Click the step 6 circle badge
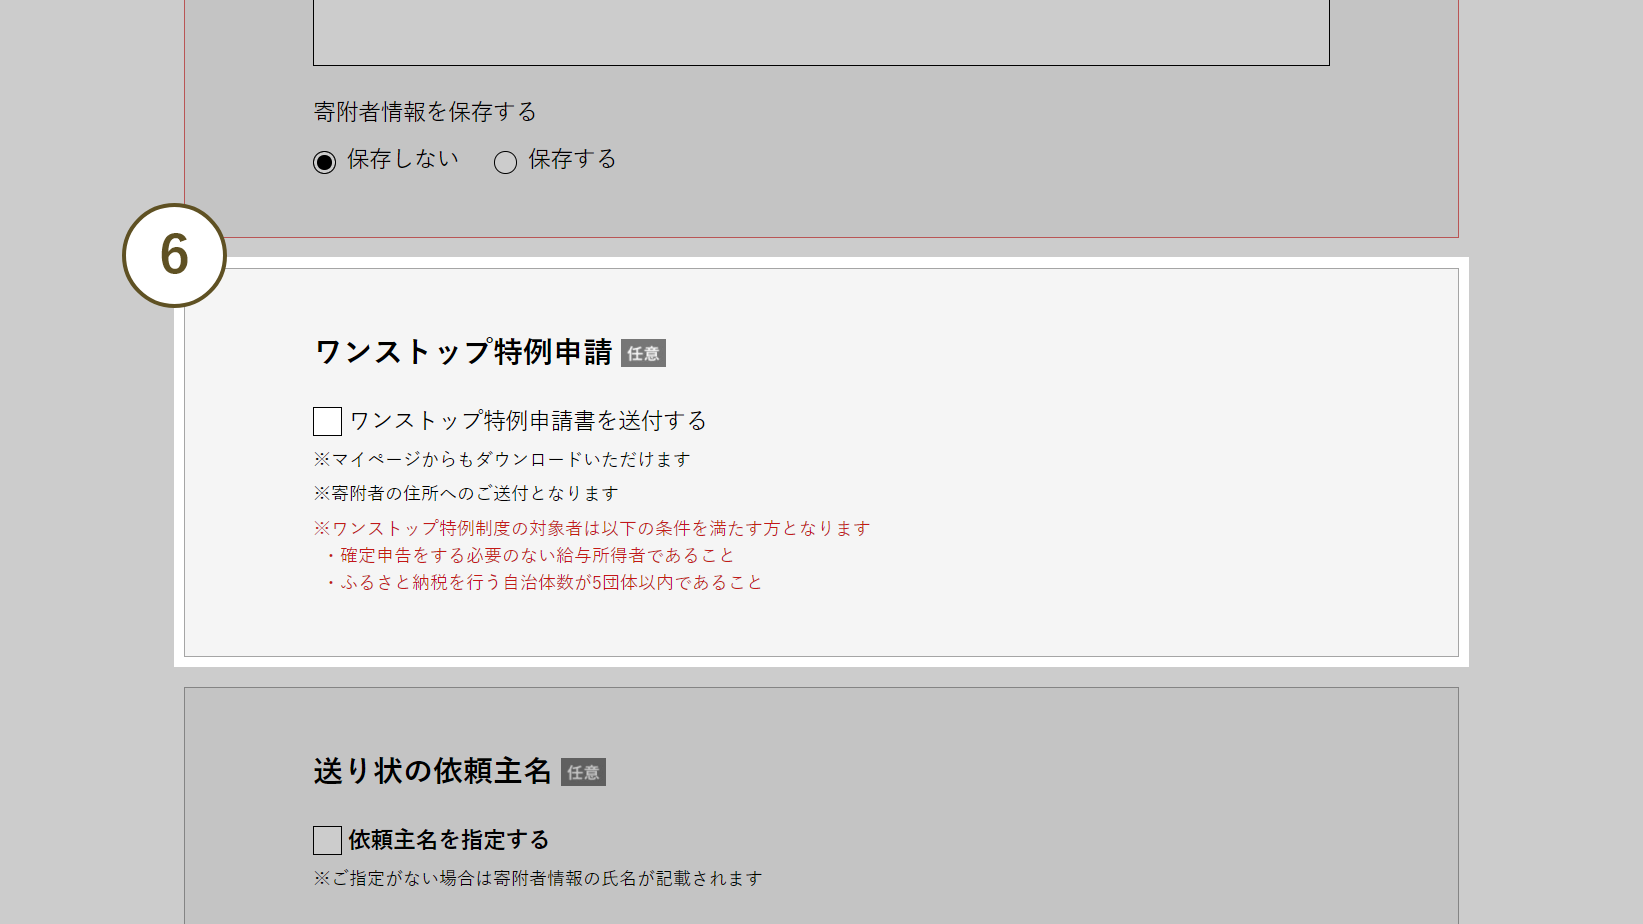 point(174,255)
